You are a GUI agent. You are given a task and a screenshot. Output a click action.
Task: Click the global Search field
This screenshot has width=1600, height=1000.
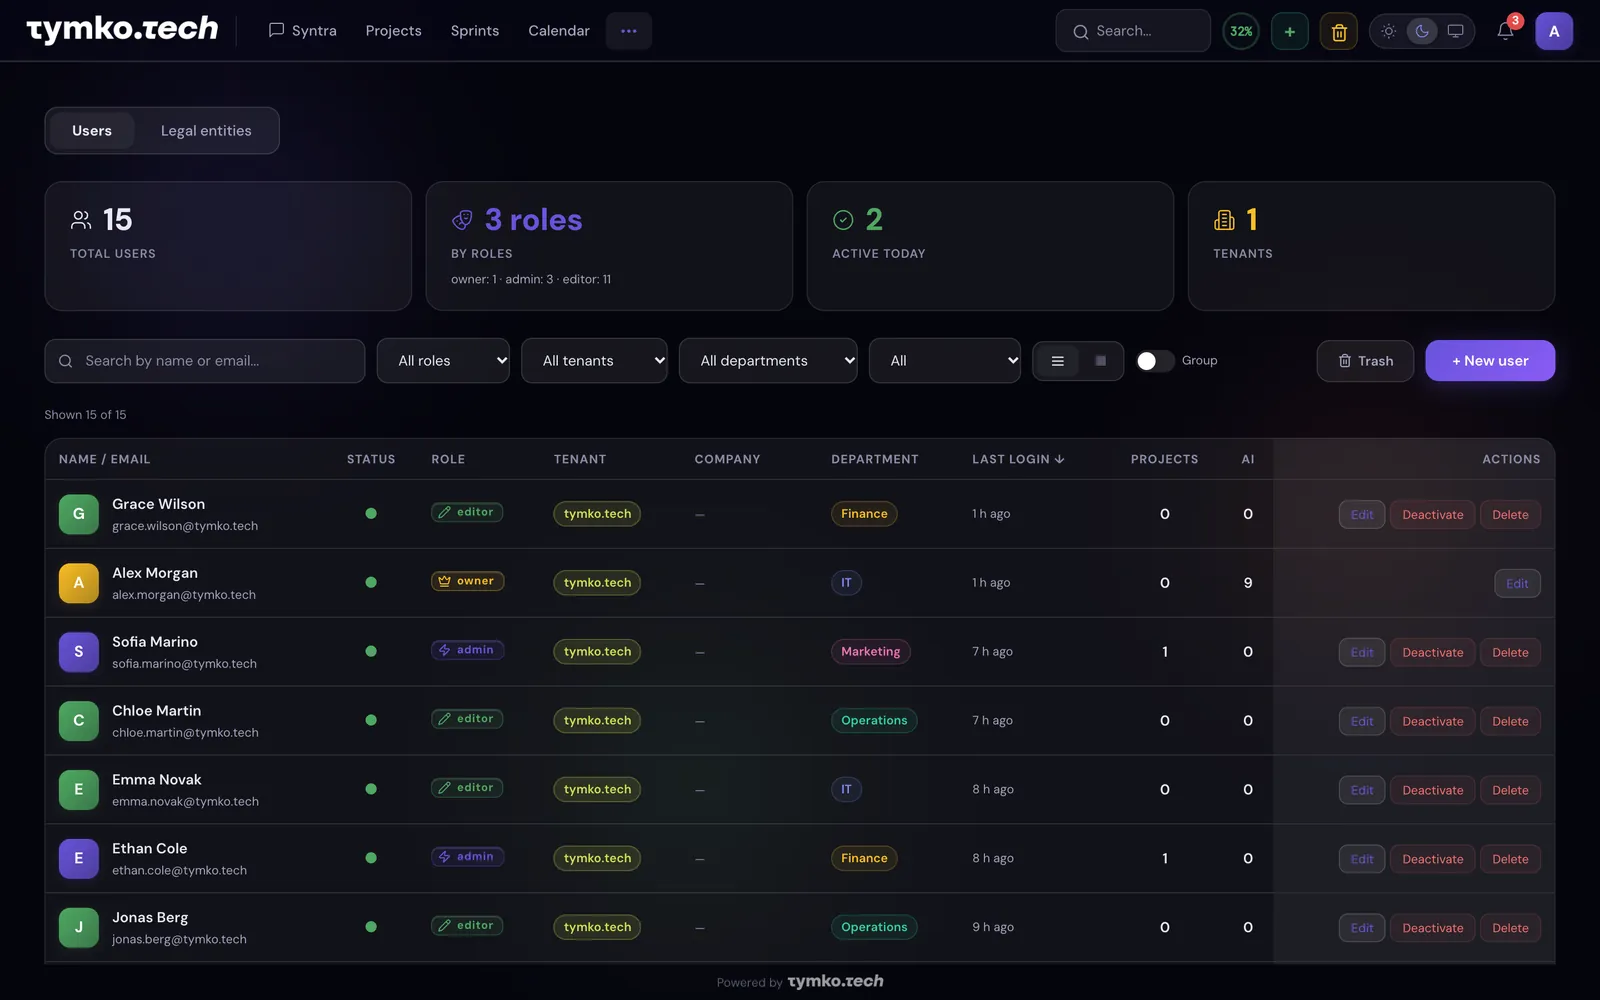click(x=1133, y=31)
